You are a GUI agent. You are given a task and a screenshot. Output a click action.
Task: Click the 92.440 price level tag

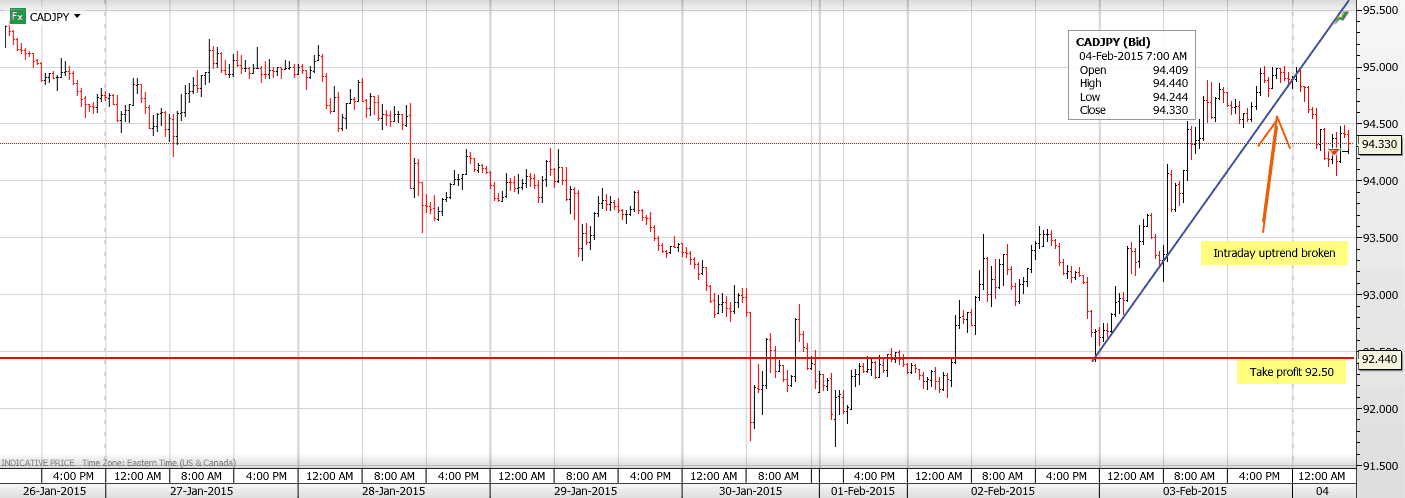coord(1379,359)
